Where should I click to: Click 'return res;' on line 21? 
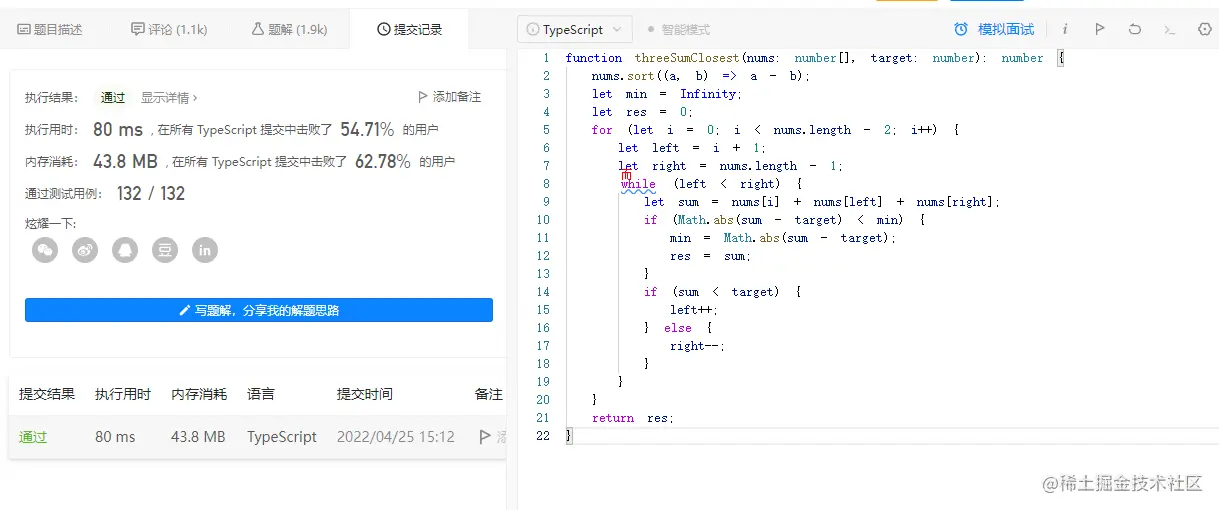tap(633, 418)
